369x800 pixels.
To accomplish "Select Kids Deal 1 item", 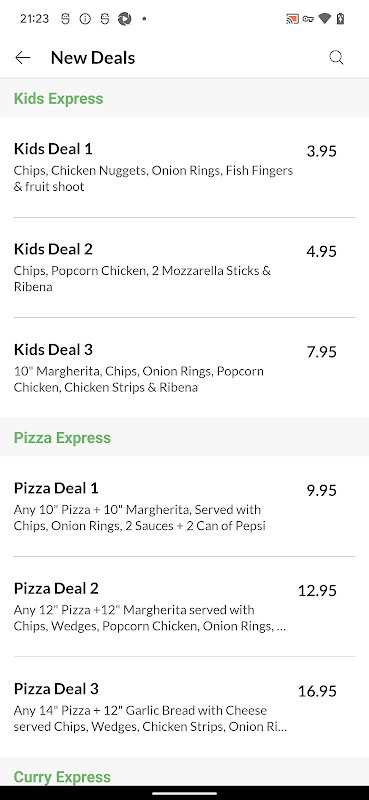I will pos(184,167).
